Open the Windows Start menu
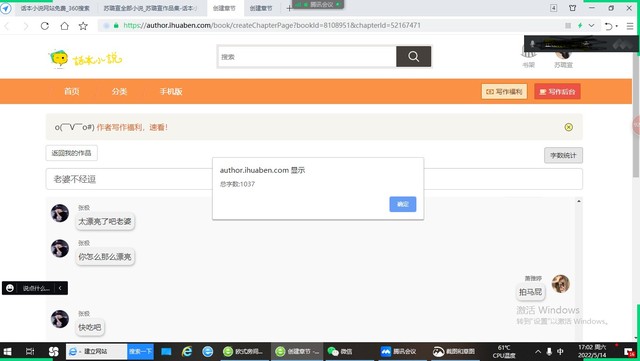Image resolution: width=640 pixels, height=361 pixels. click(x=7, y=352)
